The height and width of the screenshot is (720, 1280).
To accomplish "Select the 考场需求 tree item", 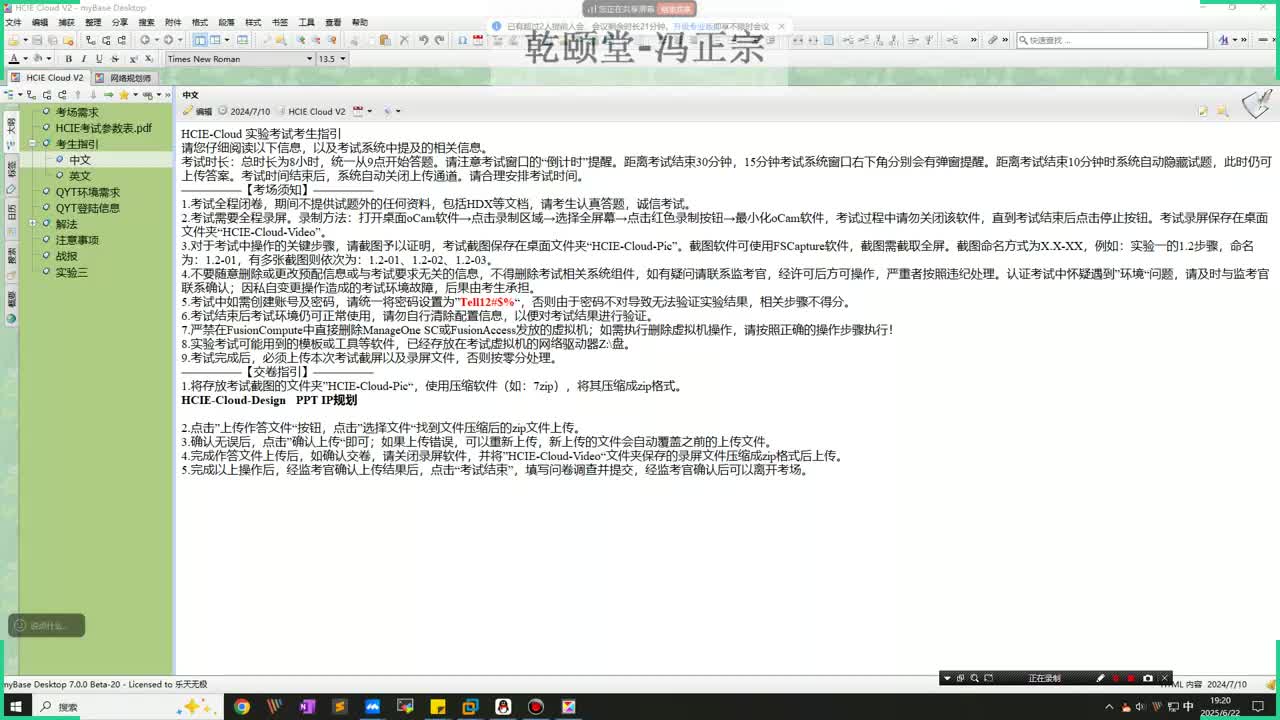I will [x=76, y=112].
